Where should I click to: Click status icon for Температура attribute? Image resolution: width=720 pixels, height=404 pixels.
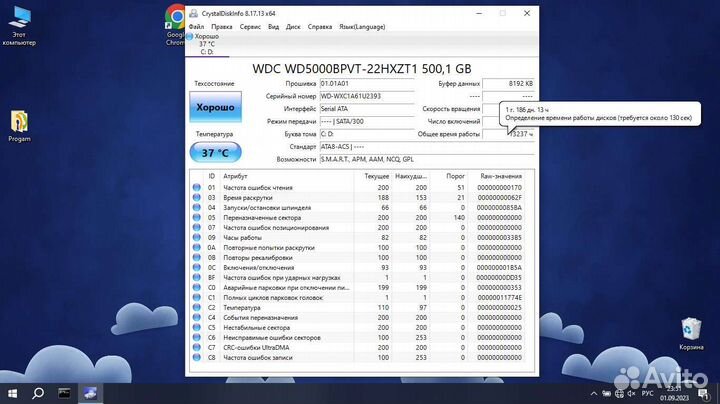tap(197, 308)
